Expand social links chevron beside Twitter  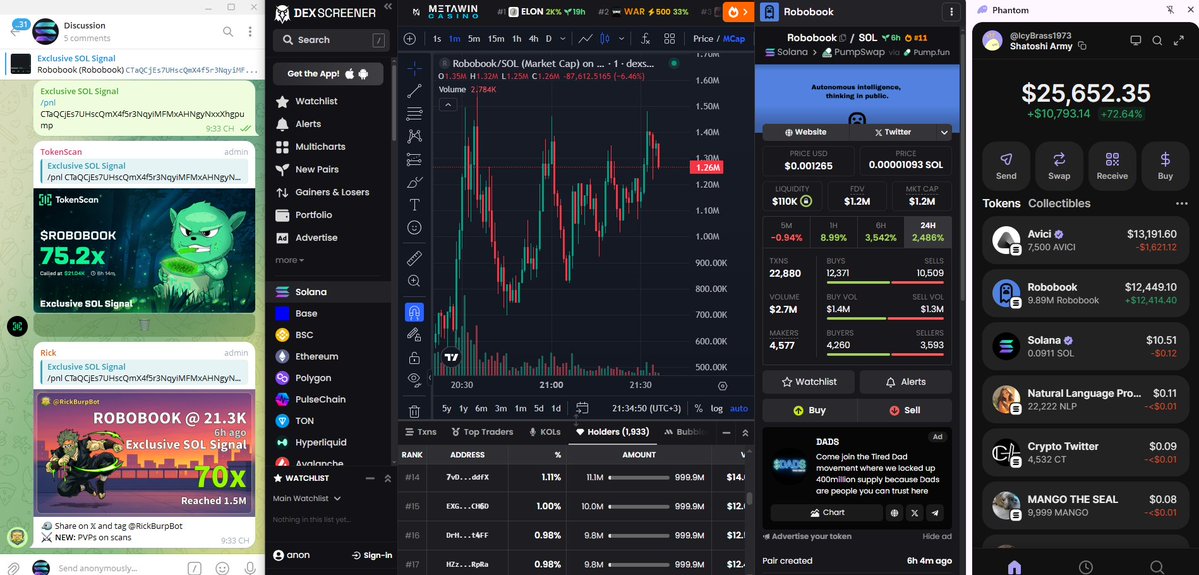tap(944, 132)
